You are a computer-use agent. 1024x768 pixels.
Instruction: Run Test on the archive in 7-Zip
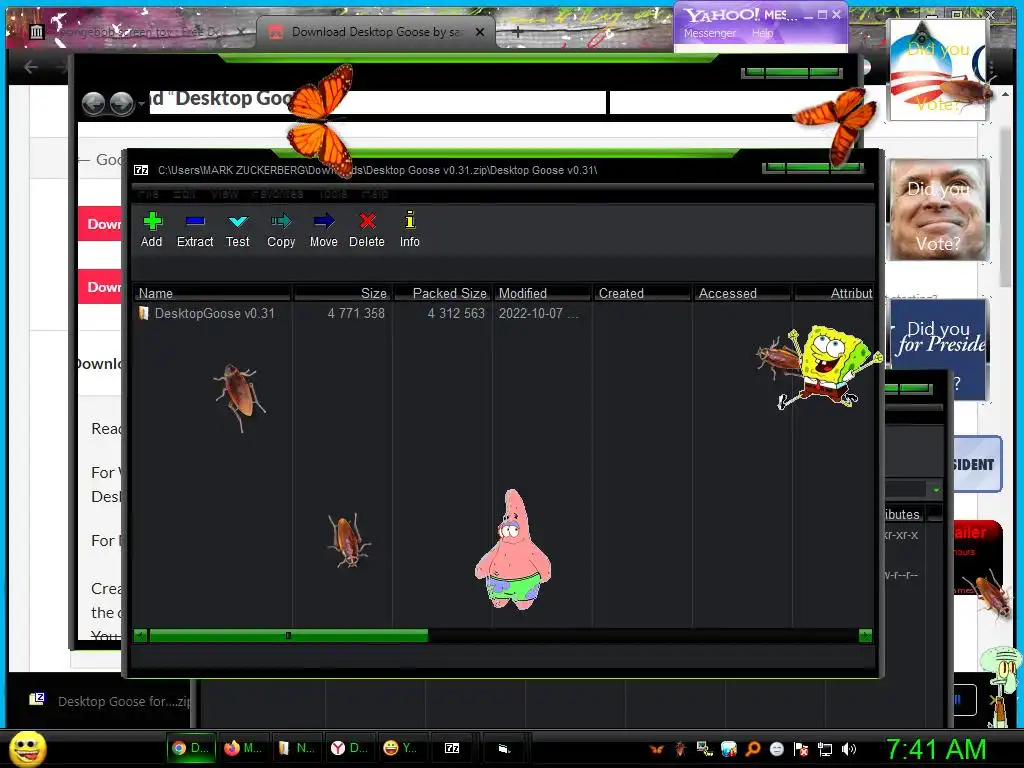coord(238,230)
